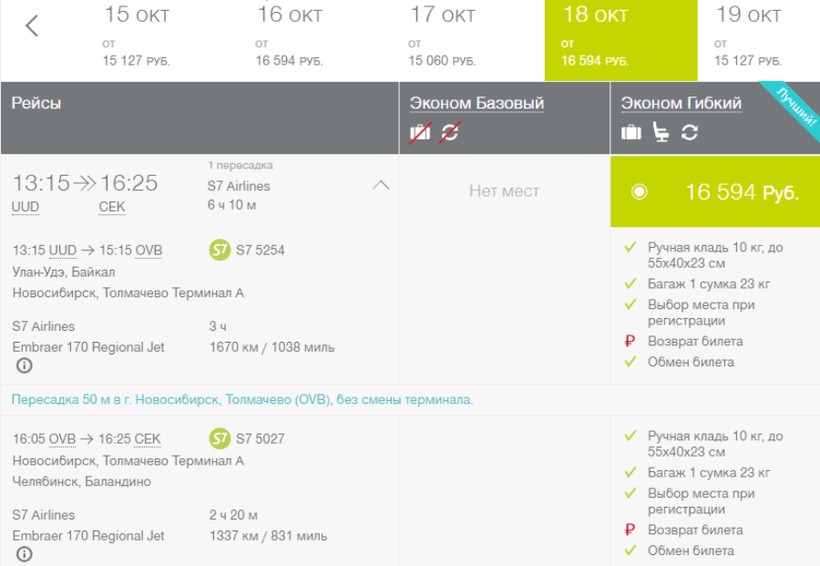Open the Эконом Гибкий fare header link
The height and width of the screenshot is (566, 820).
tap(681, 103)
